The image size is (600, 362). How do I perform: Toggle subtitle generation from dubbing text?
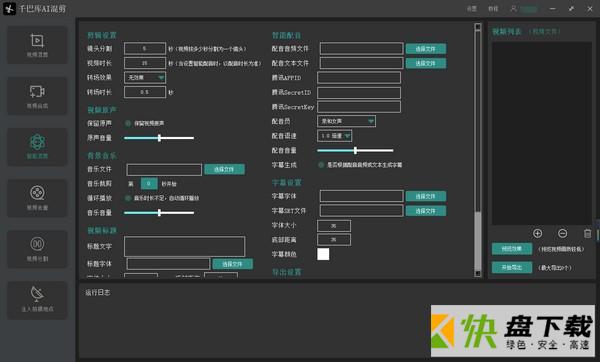pos(321,165)
